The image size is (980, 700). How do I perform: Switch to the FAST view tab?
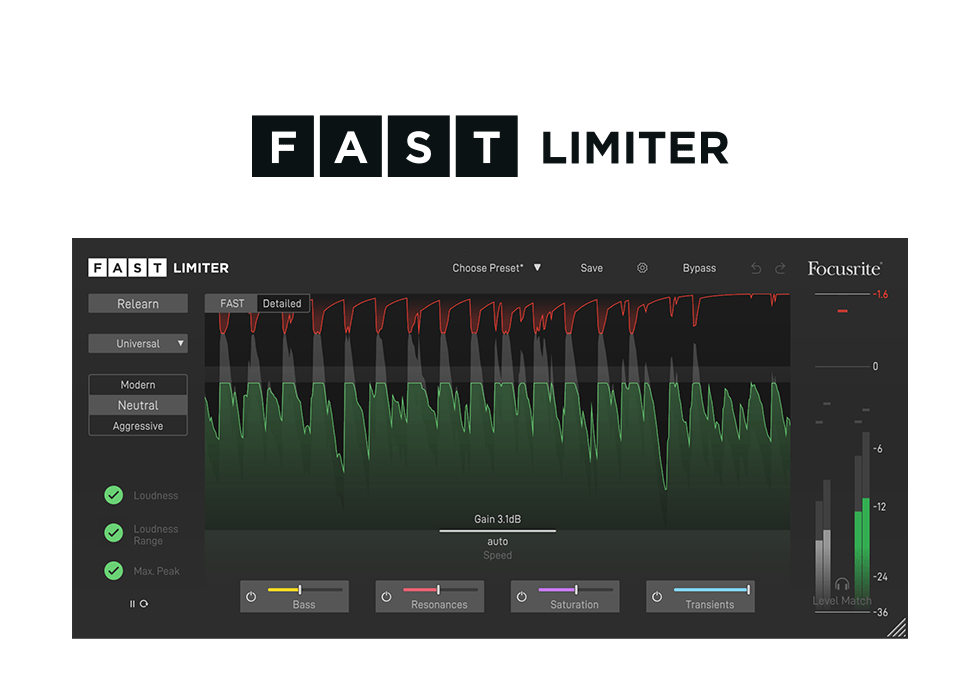(232, 303)
